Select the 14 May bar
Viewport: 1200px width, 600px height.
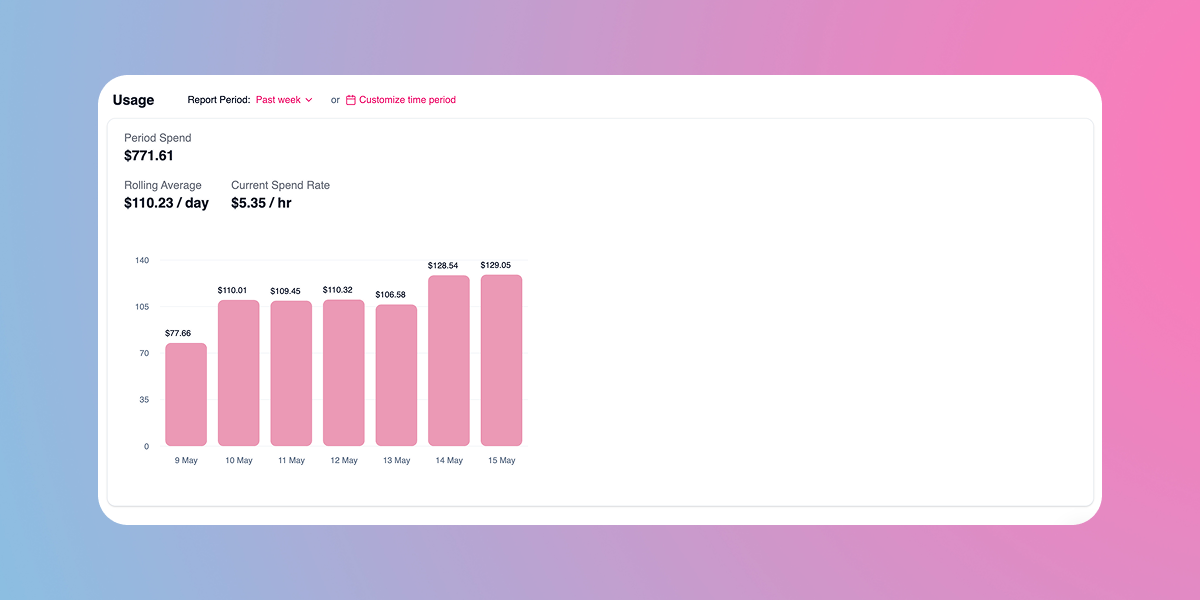pos(449,361)
